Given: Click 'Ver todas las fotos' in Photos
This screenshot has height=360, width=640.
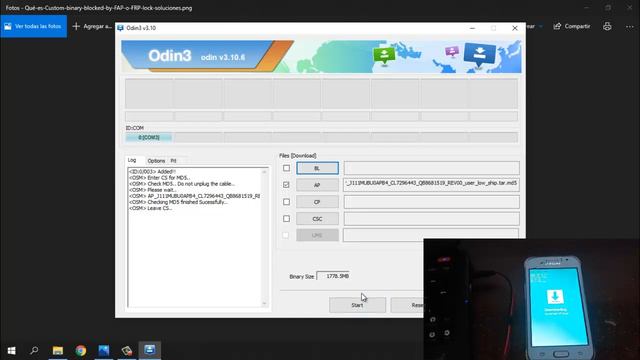Looking at the screenshot, I should pos(33,26).
